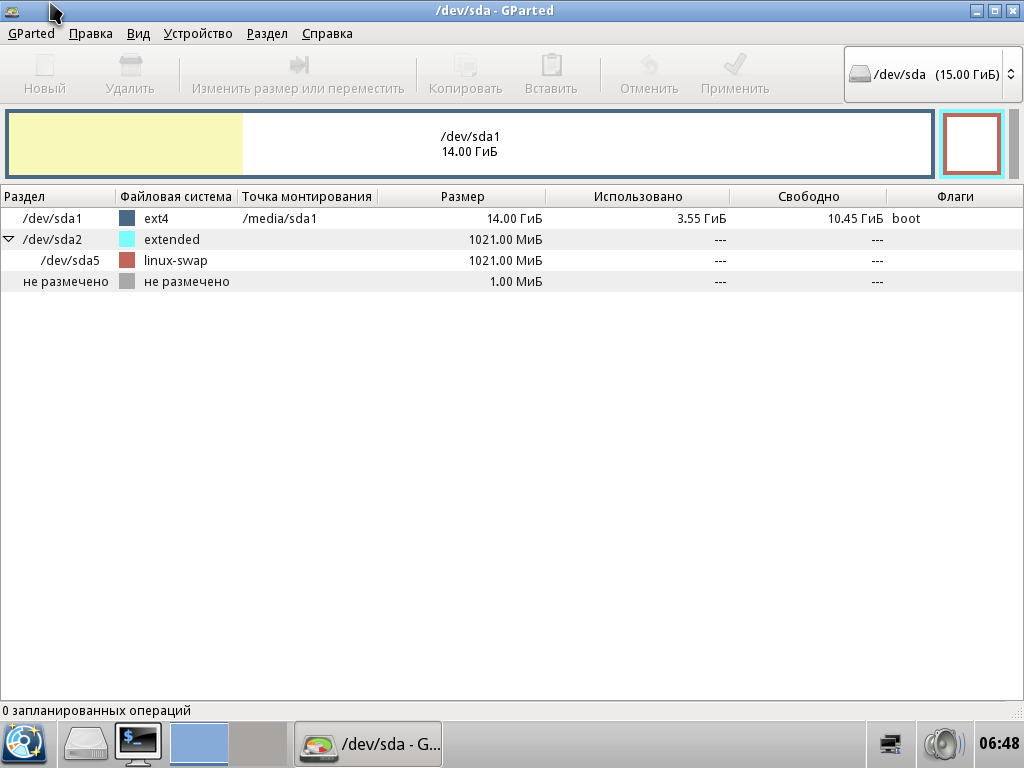Minimize the GParted window
Image resolution: width=1024 pixels, height=768 pixels.
(977, 10)
